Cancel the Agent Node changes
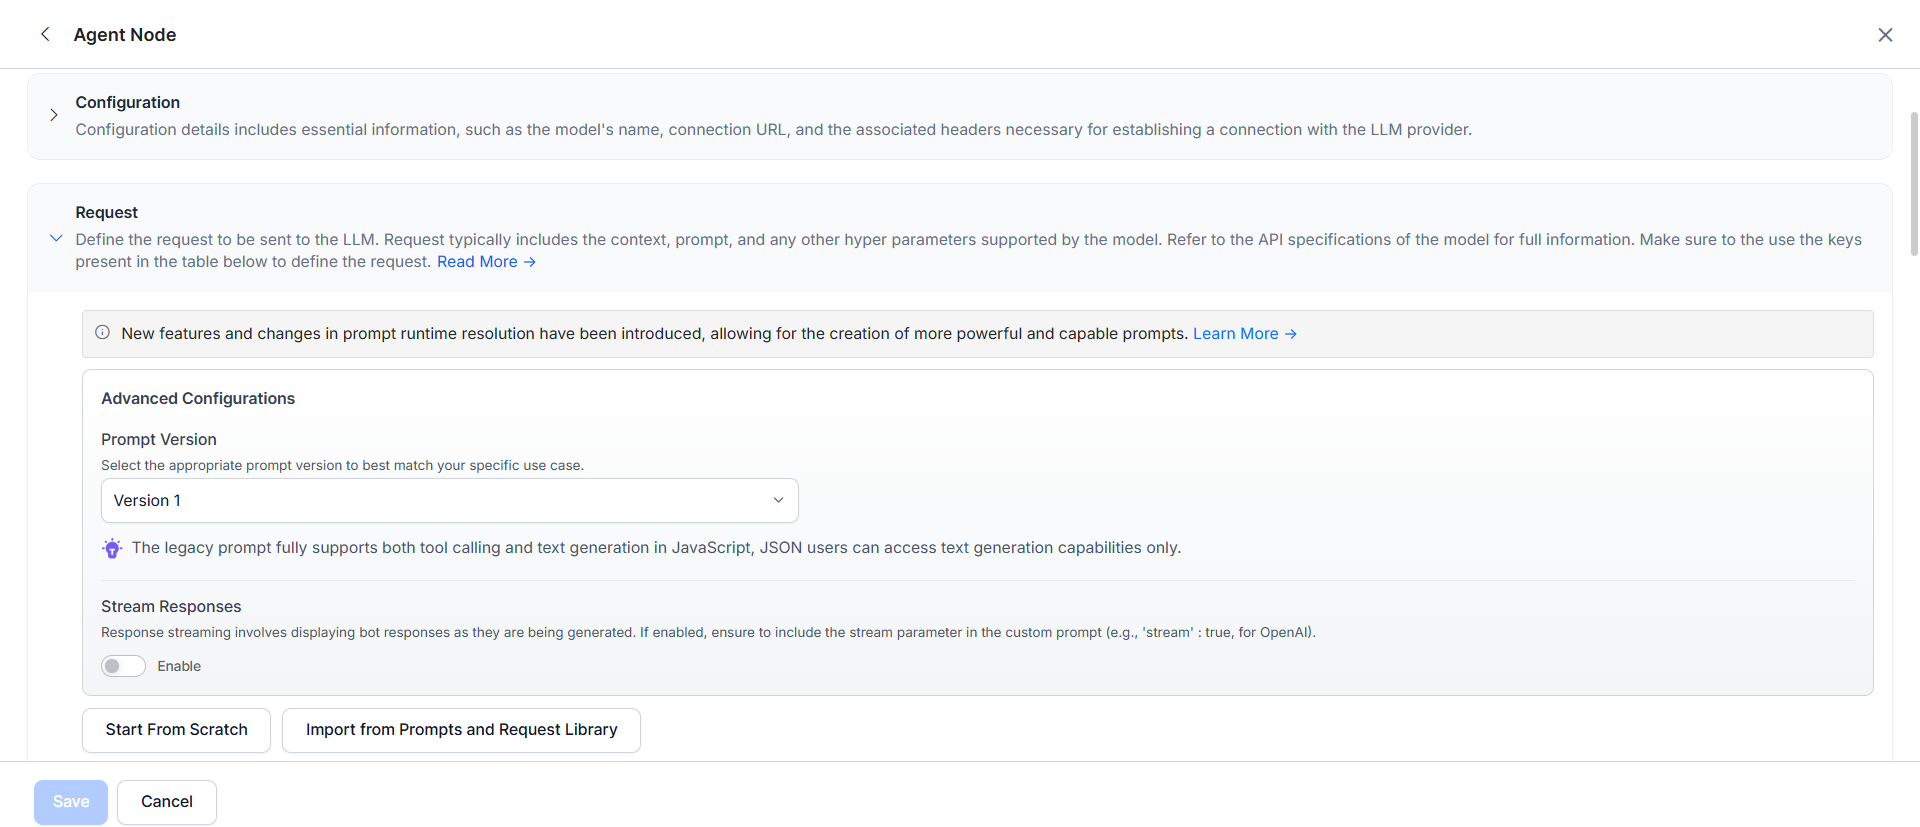 coord(166,802)
